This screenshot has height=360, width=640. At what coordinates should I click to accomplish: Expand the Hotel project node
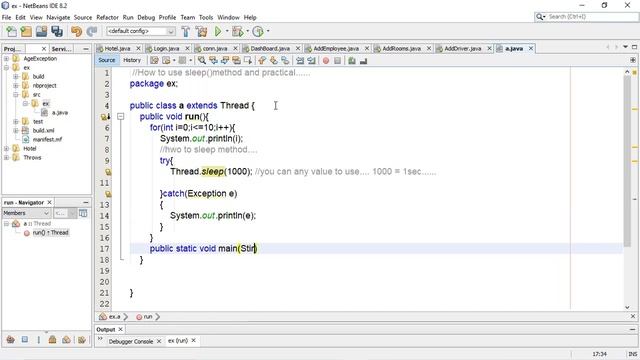pos(6,149)
